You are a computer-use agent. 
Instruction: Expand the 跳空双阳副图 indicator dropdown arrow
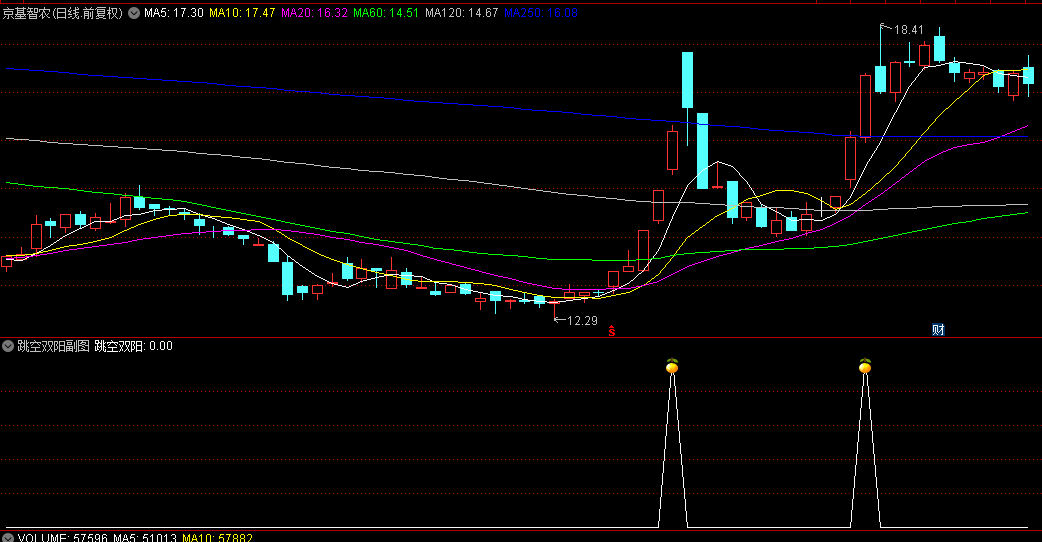[x=8, y=346]
